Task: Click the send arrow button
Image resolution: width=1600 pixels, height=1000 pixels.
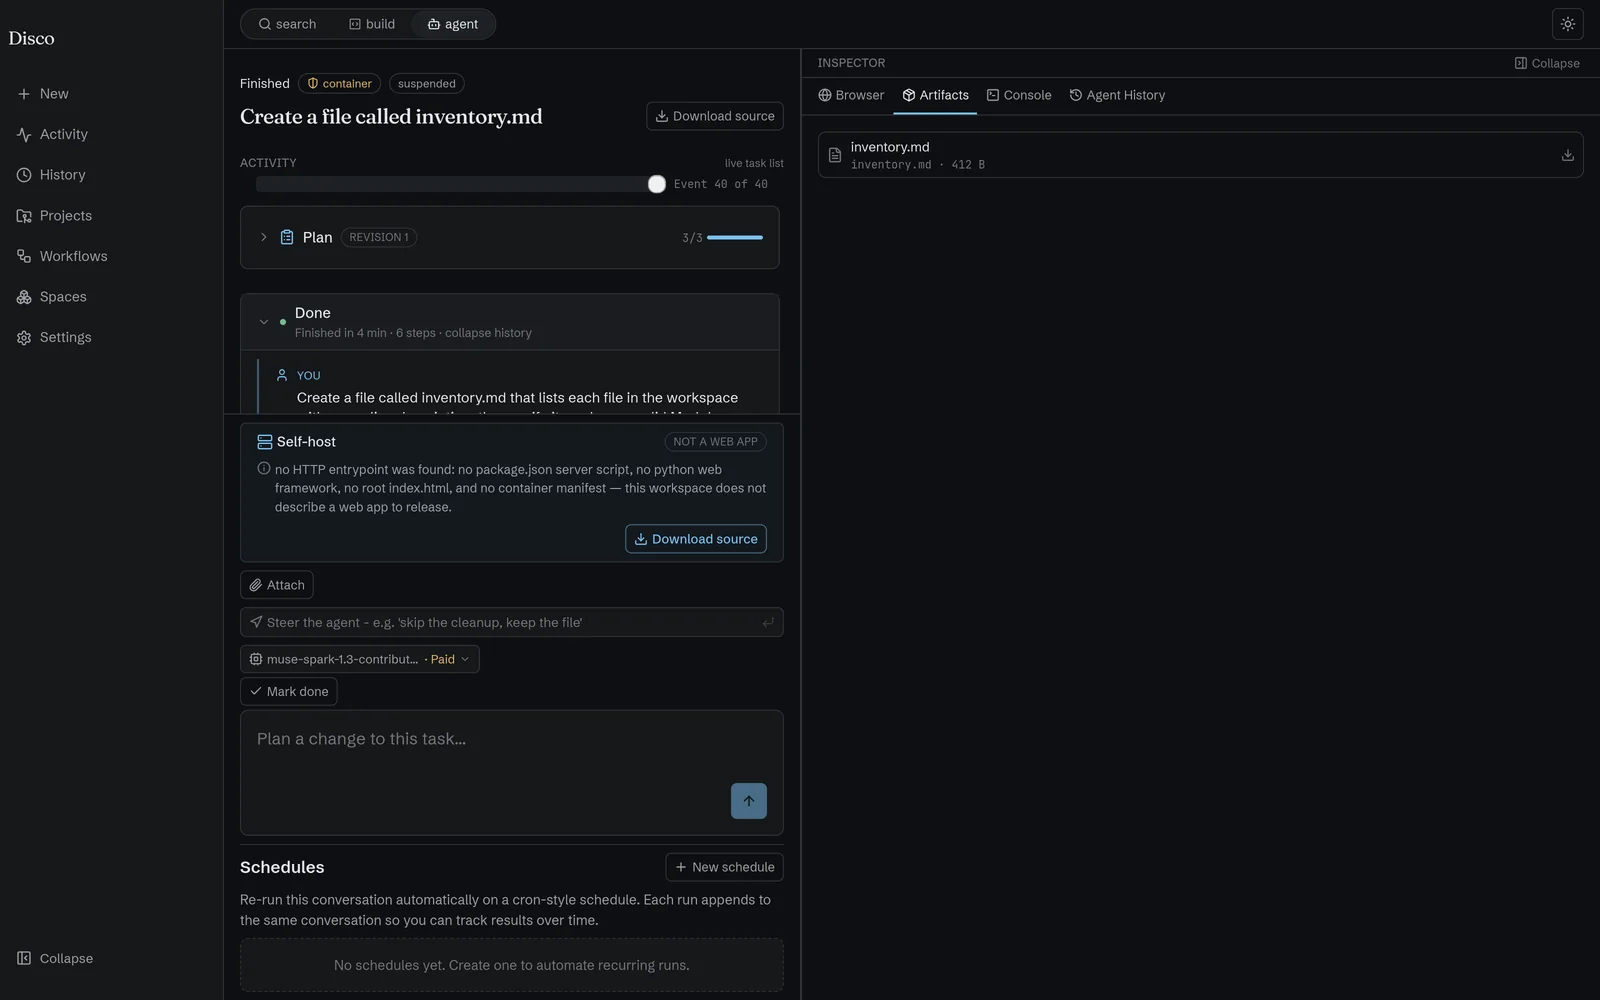Action: (749, 801)
